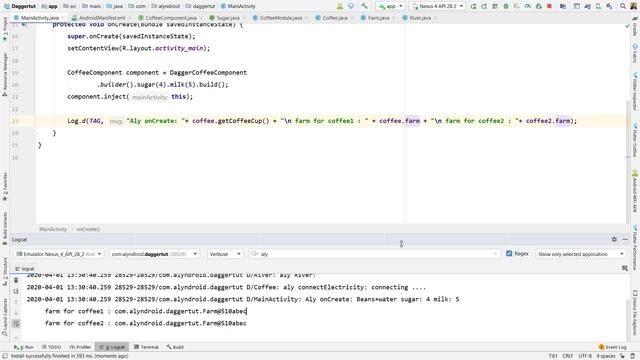640x360 pixels.
Task: Switch to the River.java tab
Action: (x=420, y=18)
